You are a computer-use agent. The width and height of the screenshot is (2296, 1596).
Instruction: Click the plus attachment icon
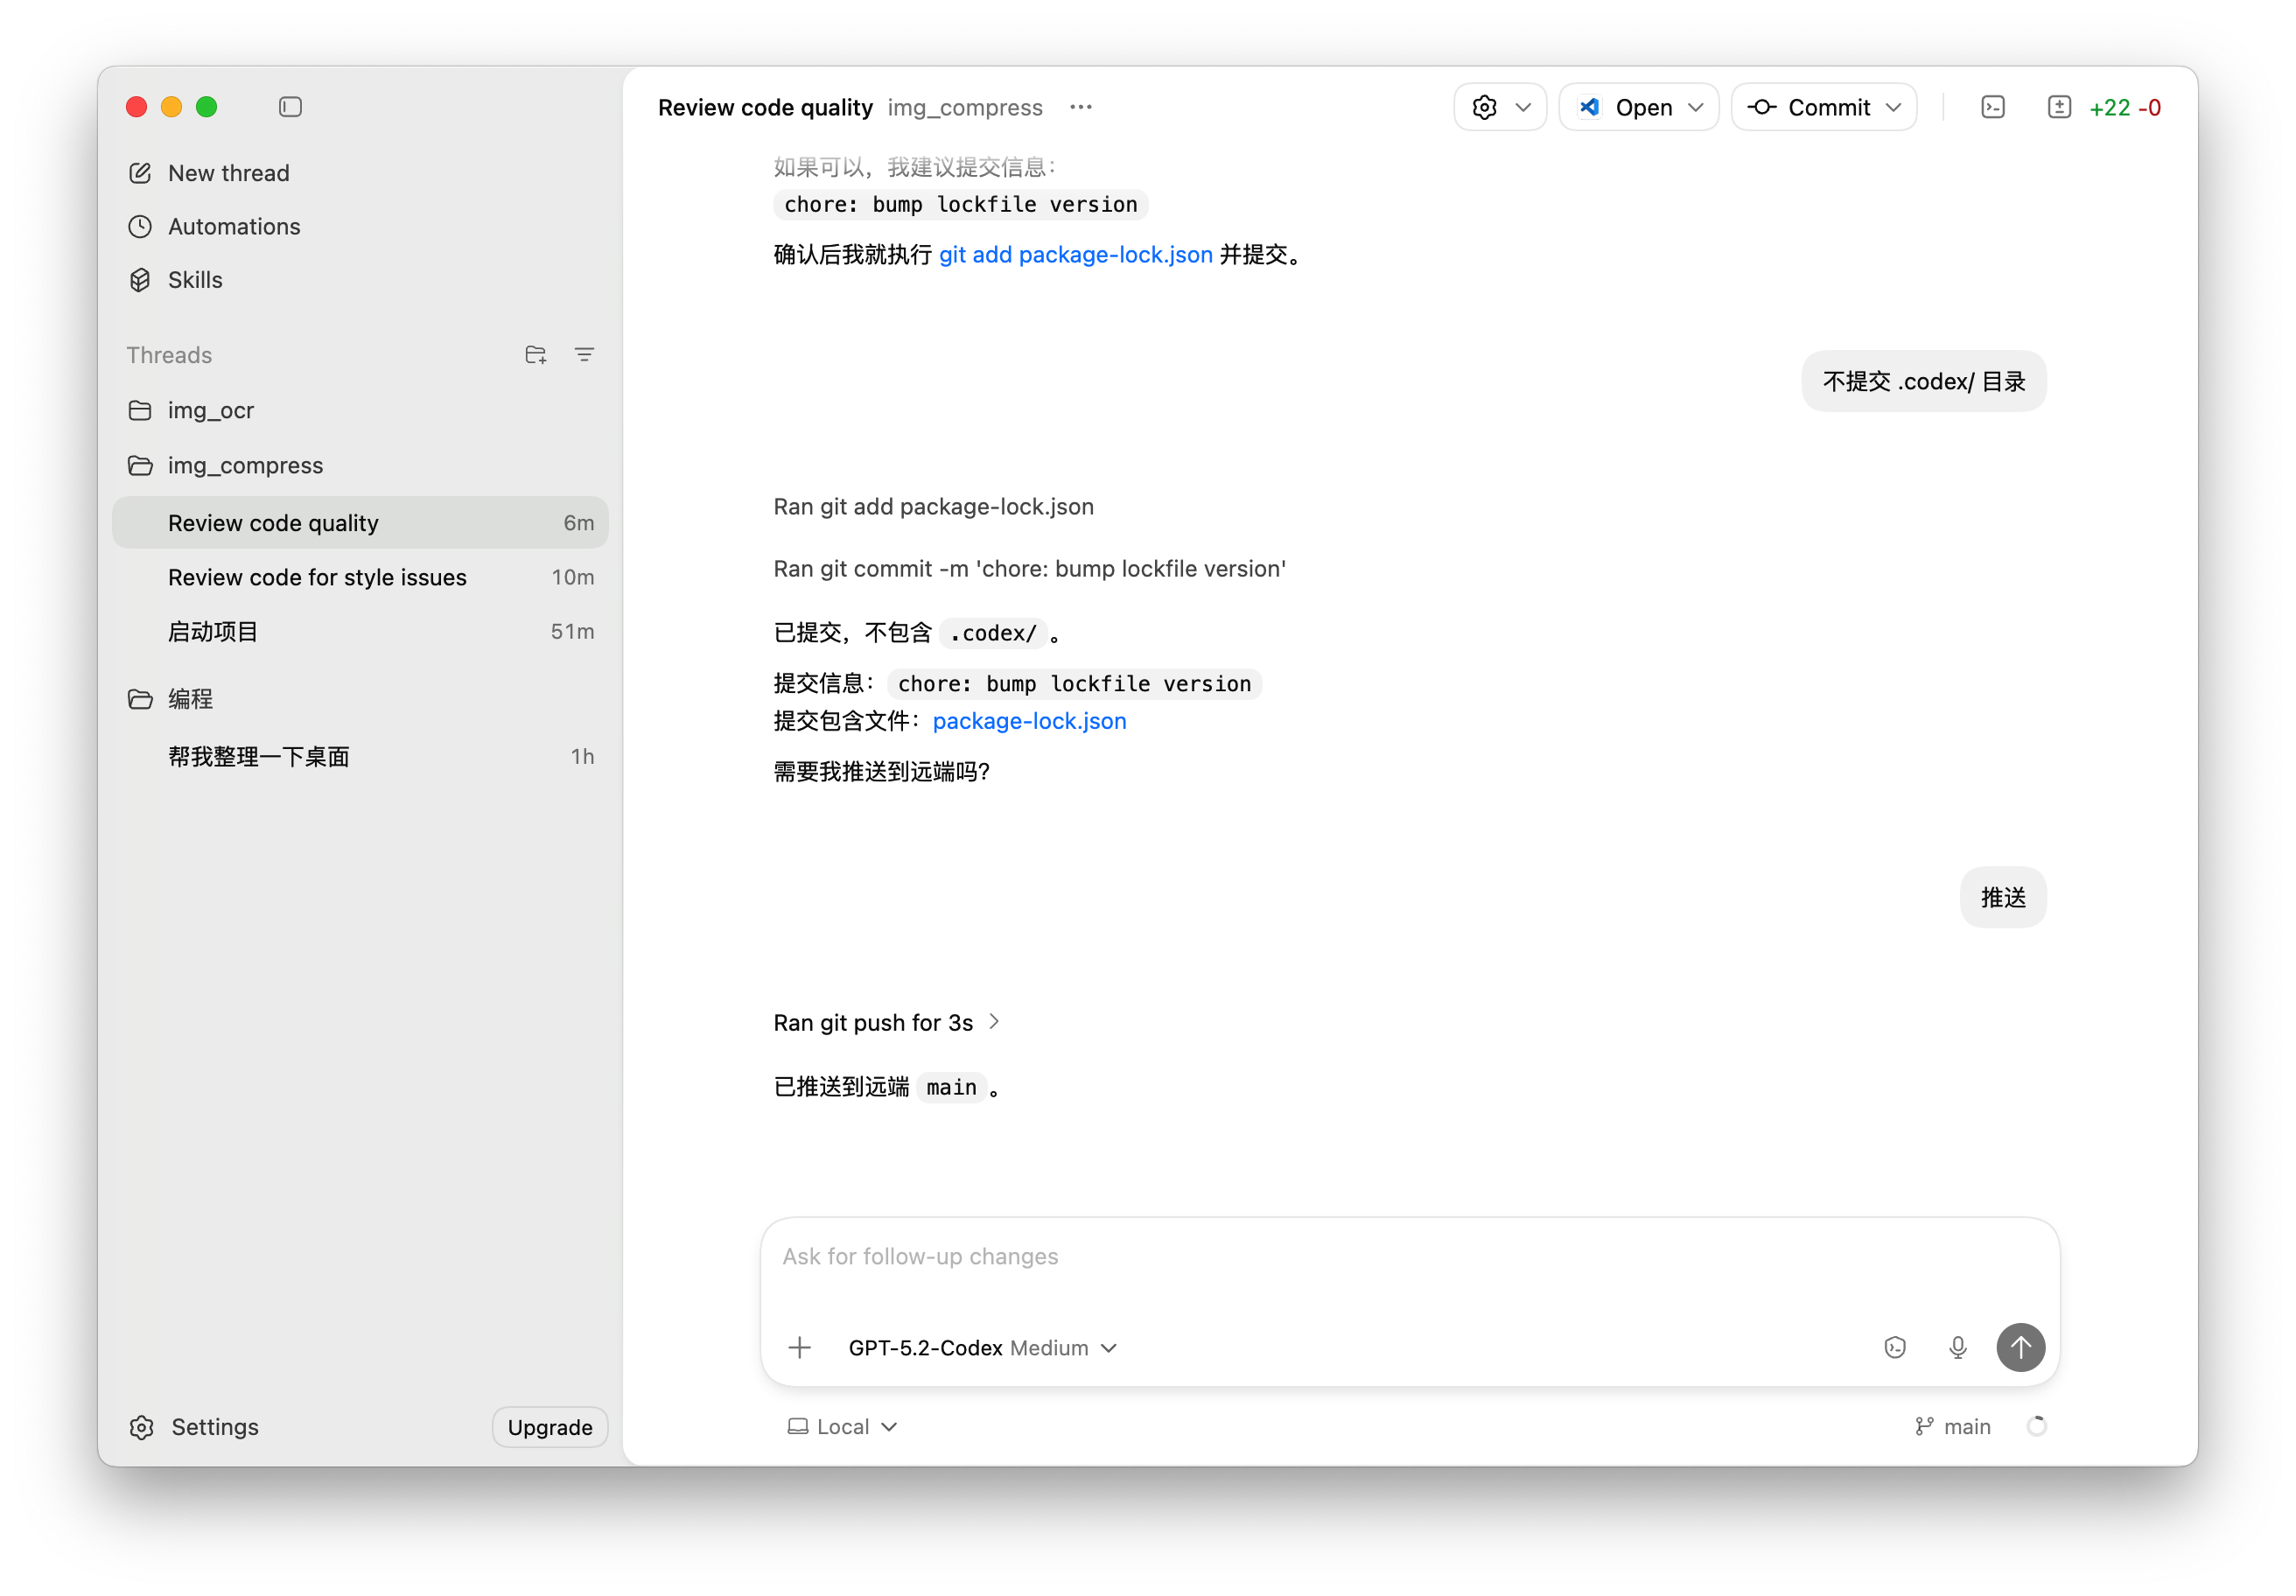[x=799, y=1347]
